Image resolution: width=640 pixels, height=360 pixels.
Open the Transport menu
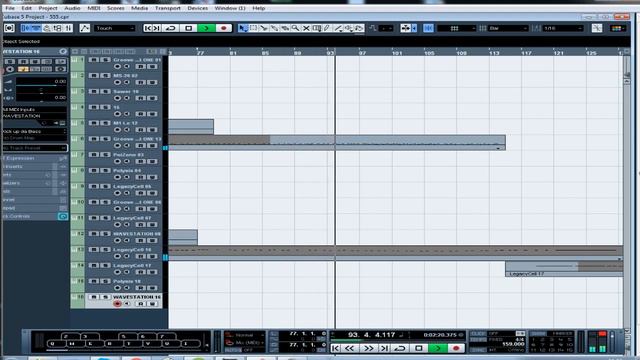point(167,8)
